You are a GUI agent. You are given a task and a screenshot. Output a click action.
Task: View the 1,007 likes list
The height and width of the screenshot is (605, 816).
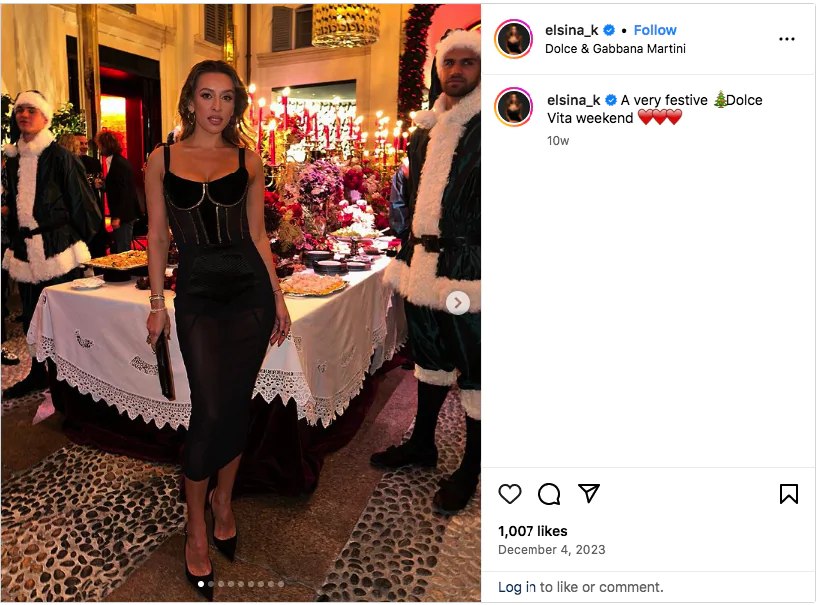pyautogui.click(x=532, y=531)
